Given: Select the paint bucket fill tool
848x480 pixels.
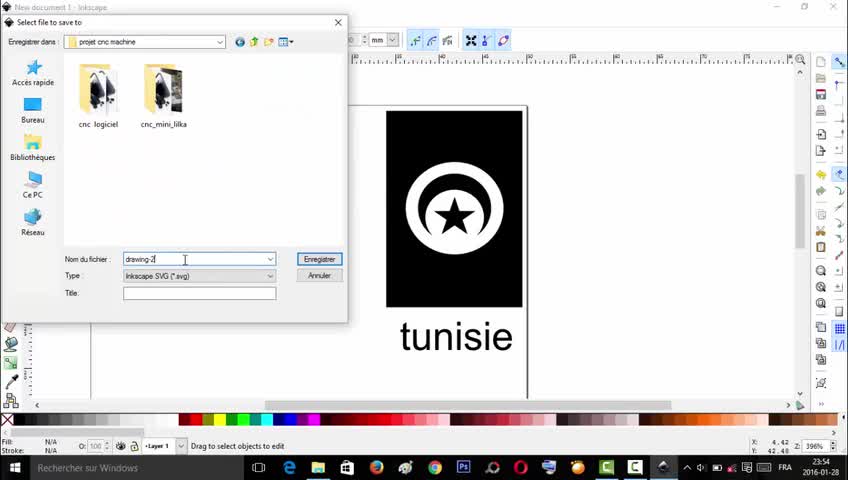Looking at the screenshot, I should point(10,344).
